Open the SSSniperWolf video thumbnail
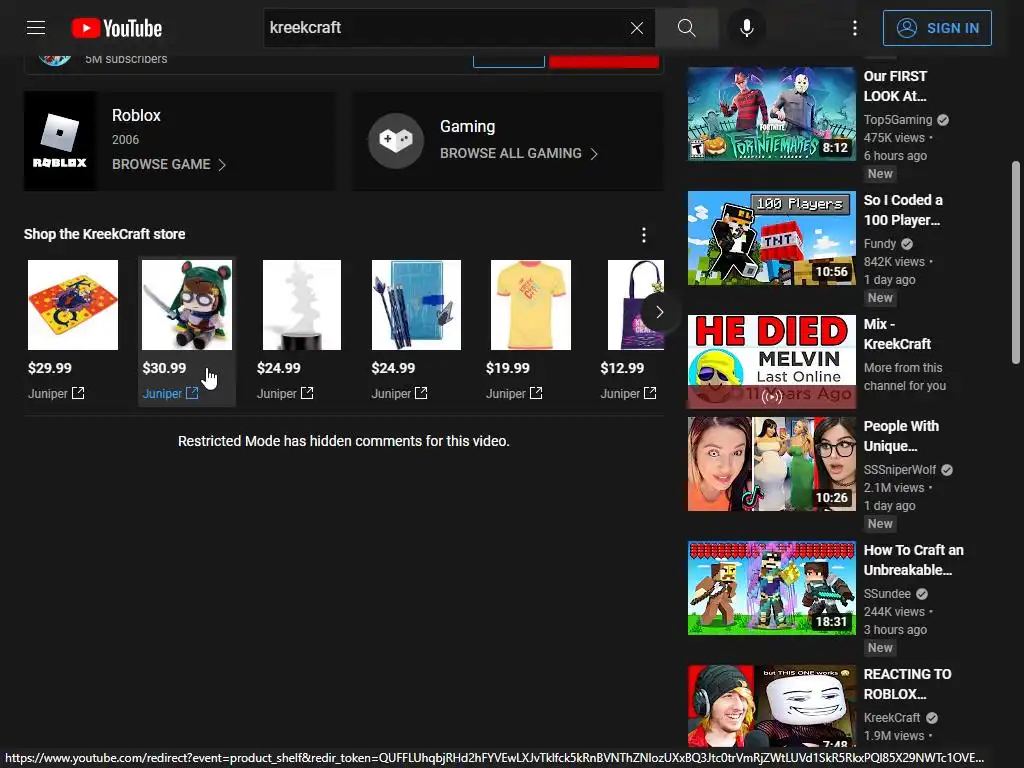This screenshot has height=768, width=1024. click(771, 464)
